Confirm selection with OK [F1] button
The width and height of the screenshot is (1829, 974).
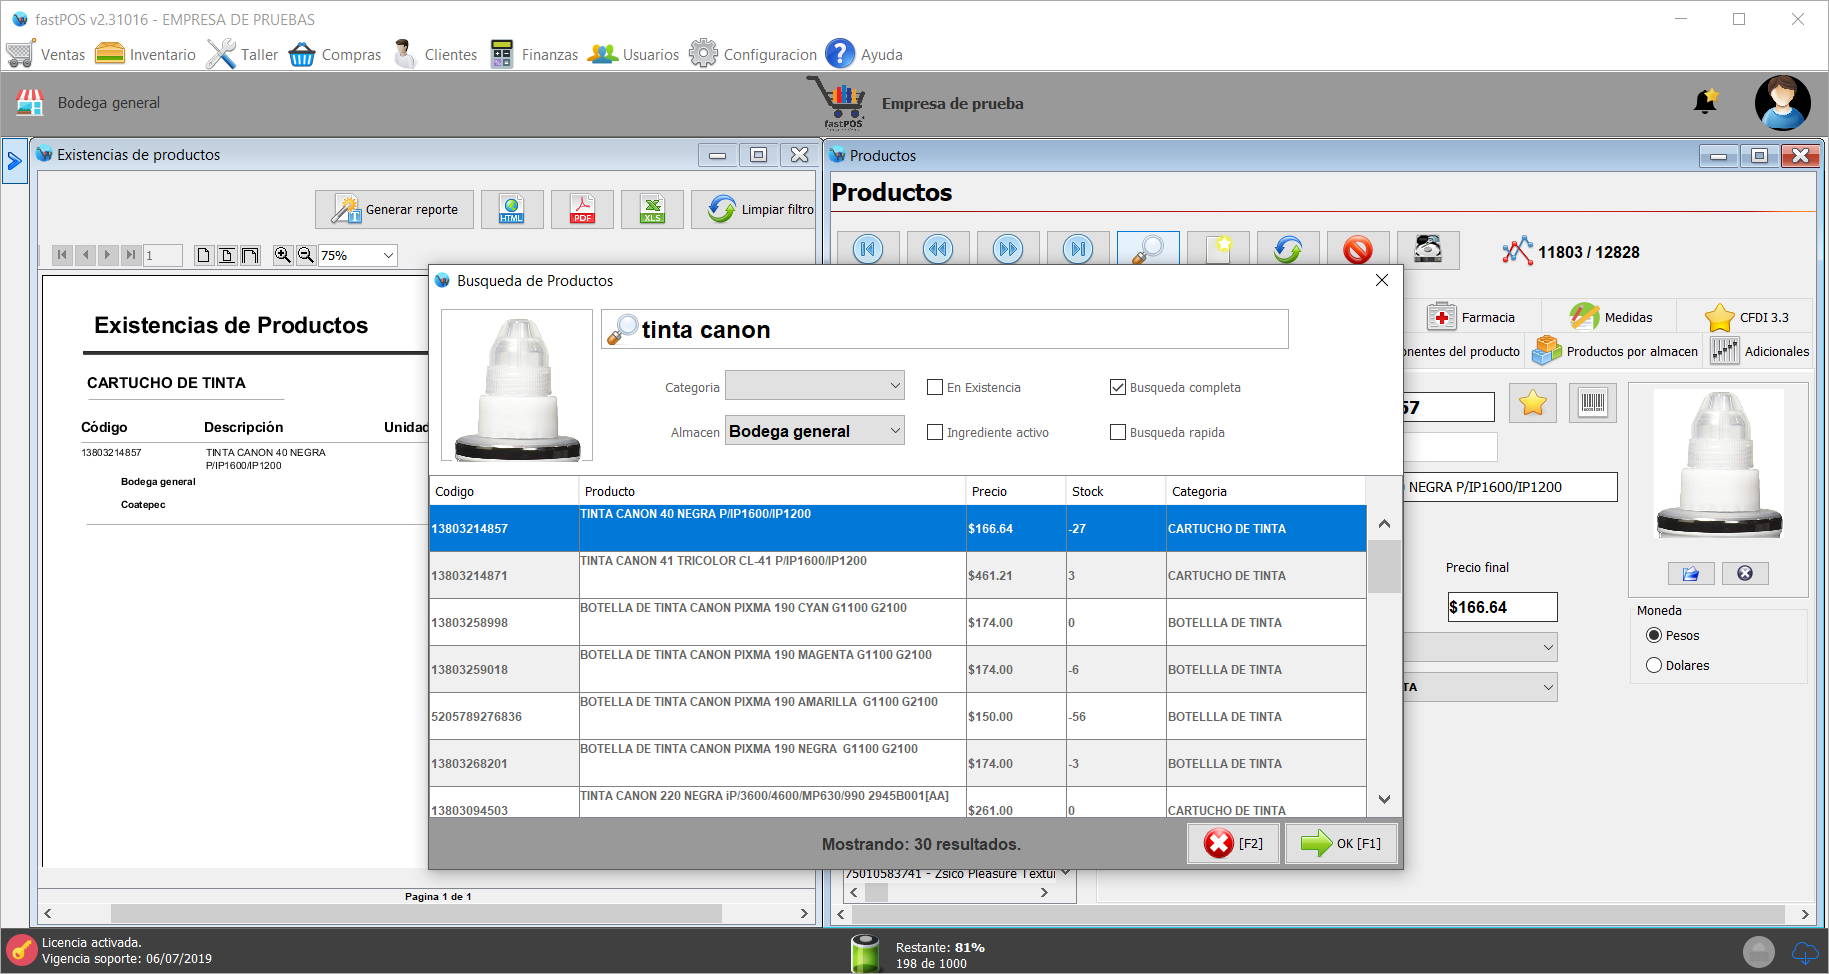tap(1341, 843)
